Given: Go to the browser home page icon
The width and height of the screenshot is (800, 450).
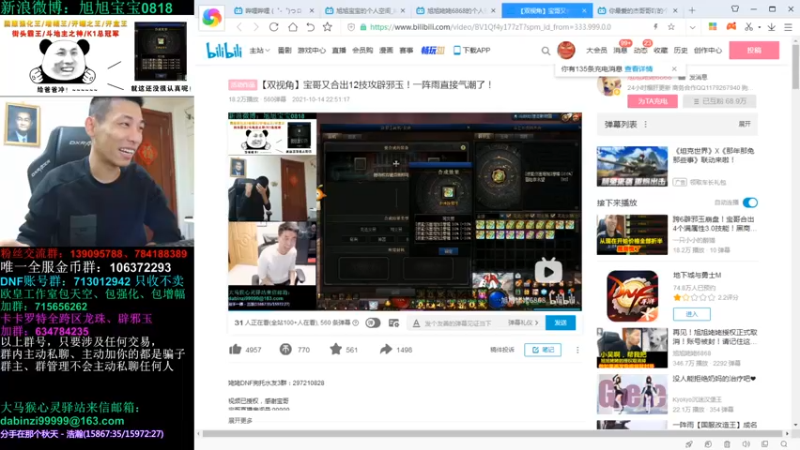Looking at the screenshot, I should tap(292, 27).
